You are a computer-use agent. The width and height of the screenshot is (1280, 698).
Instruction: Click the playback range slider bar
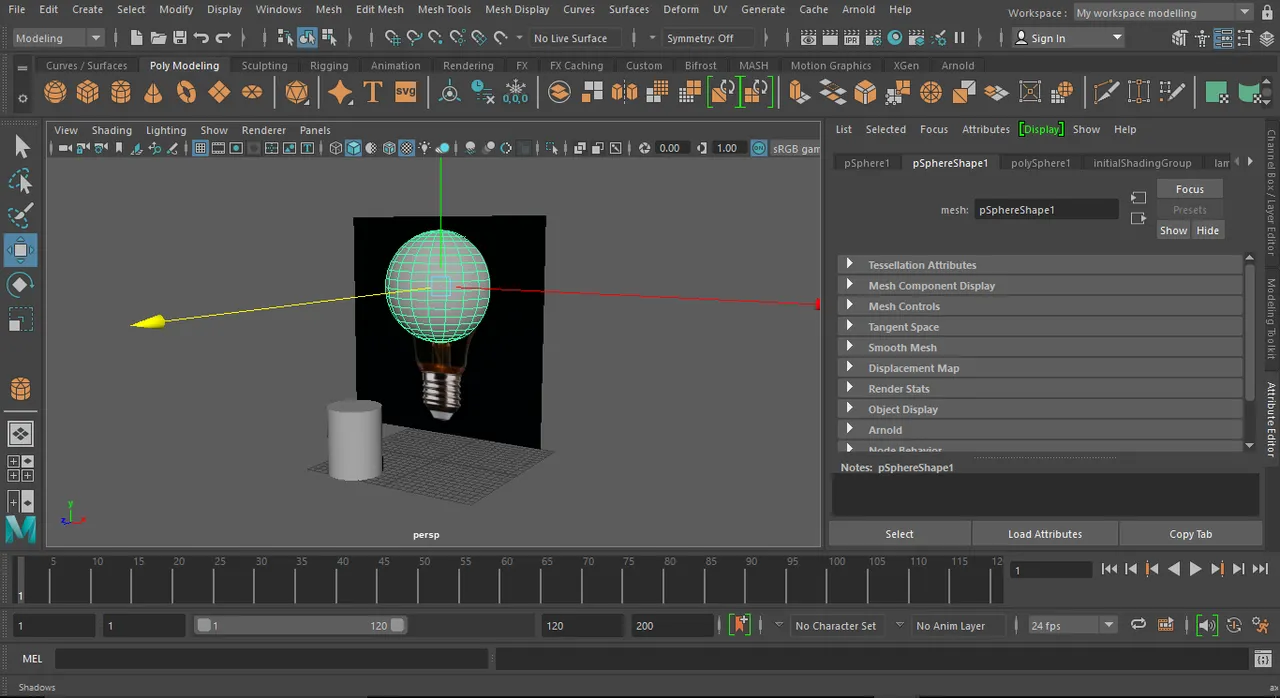pos(299,626)
